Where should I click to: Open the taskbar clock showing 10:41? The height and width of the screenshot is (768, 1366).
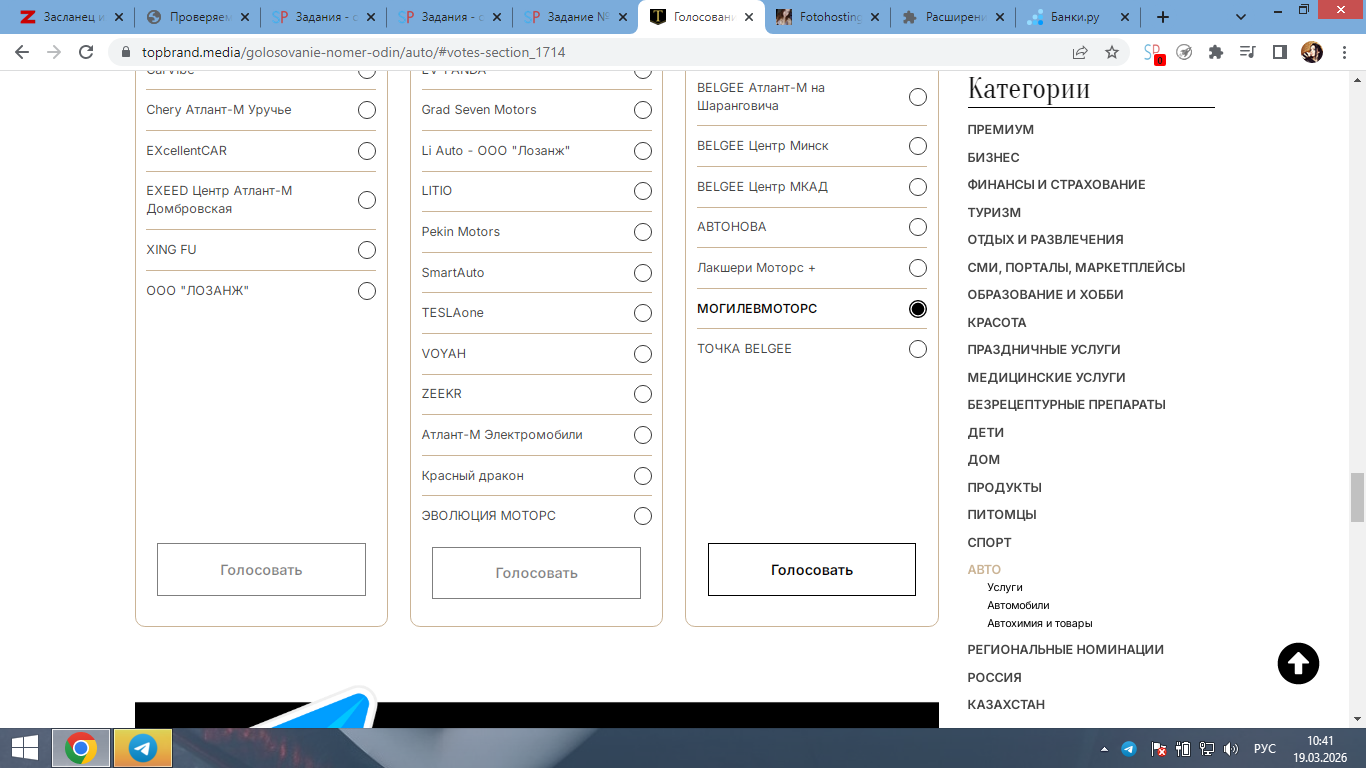[x=1320, y=748]
